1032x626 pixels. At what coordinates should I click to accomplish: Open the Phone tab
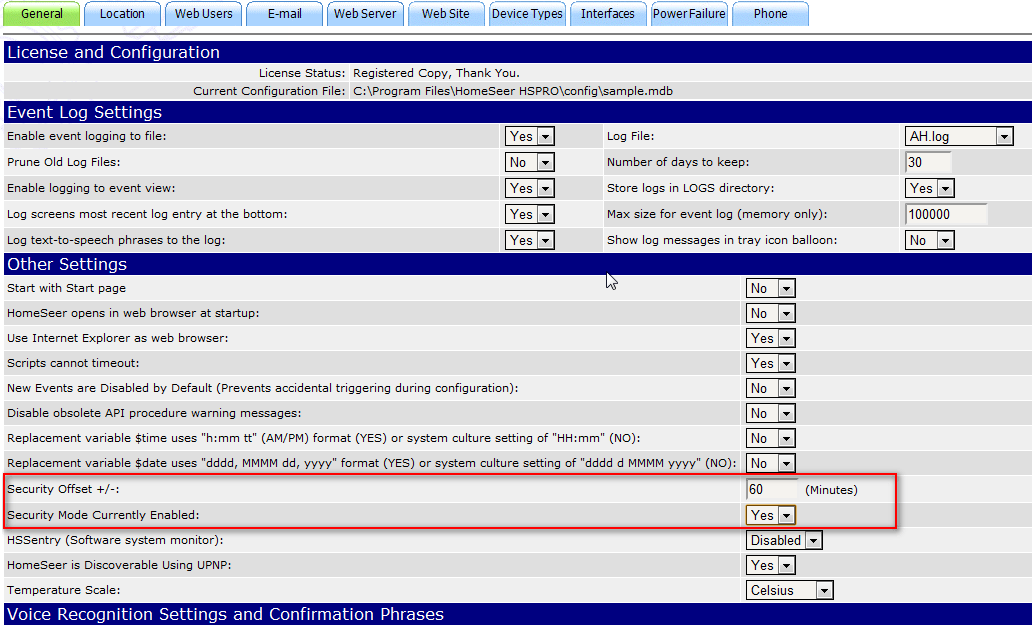(x=770, y=14)
